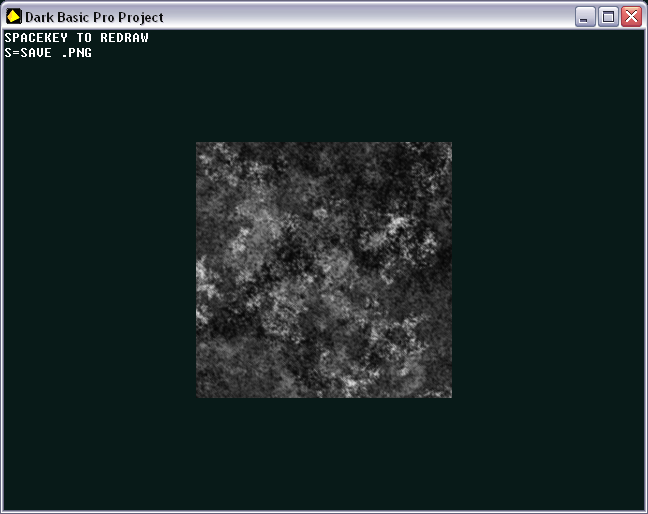This screenshot has width=648, height=514.
Task: Click the 'Dark Basic Pro Project' title text
Action: 94,17
